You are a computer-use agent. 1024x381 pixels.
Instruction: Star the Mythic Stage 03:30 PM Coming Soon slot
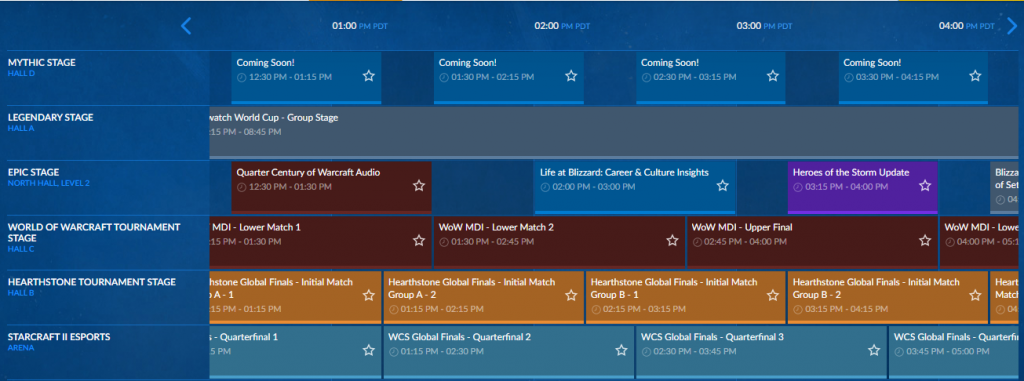[x=975, y=76]
